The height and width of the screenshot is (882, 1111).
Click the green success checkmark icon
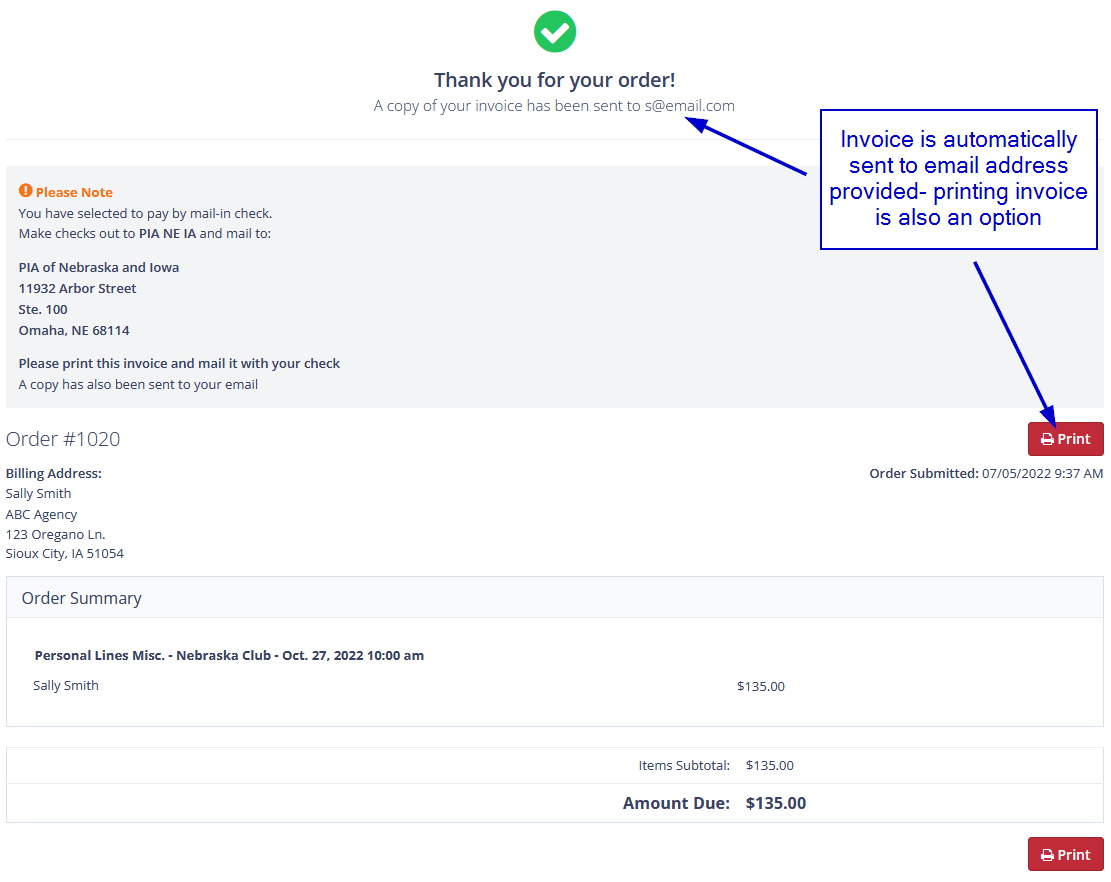(x=554, y=31)
